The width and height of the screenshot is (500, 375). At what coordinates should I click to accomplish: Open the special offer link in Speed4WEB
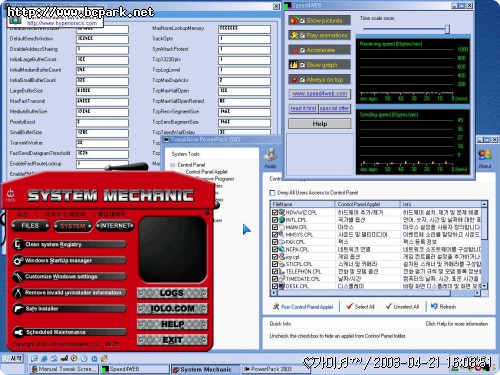click(334, 108)
